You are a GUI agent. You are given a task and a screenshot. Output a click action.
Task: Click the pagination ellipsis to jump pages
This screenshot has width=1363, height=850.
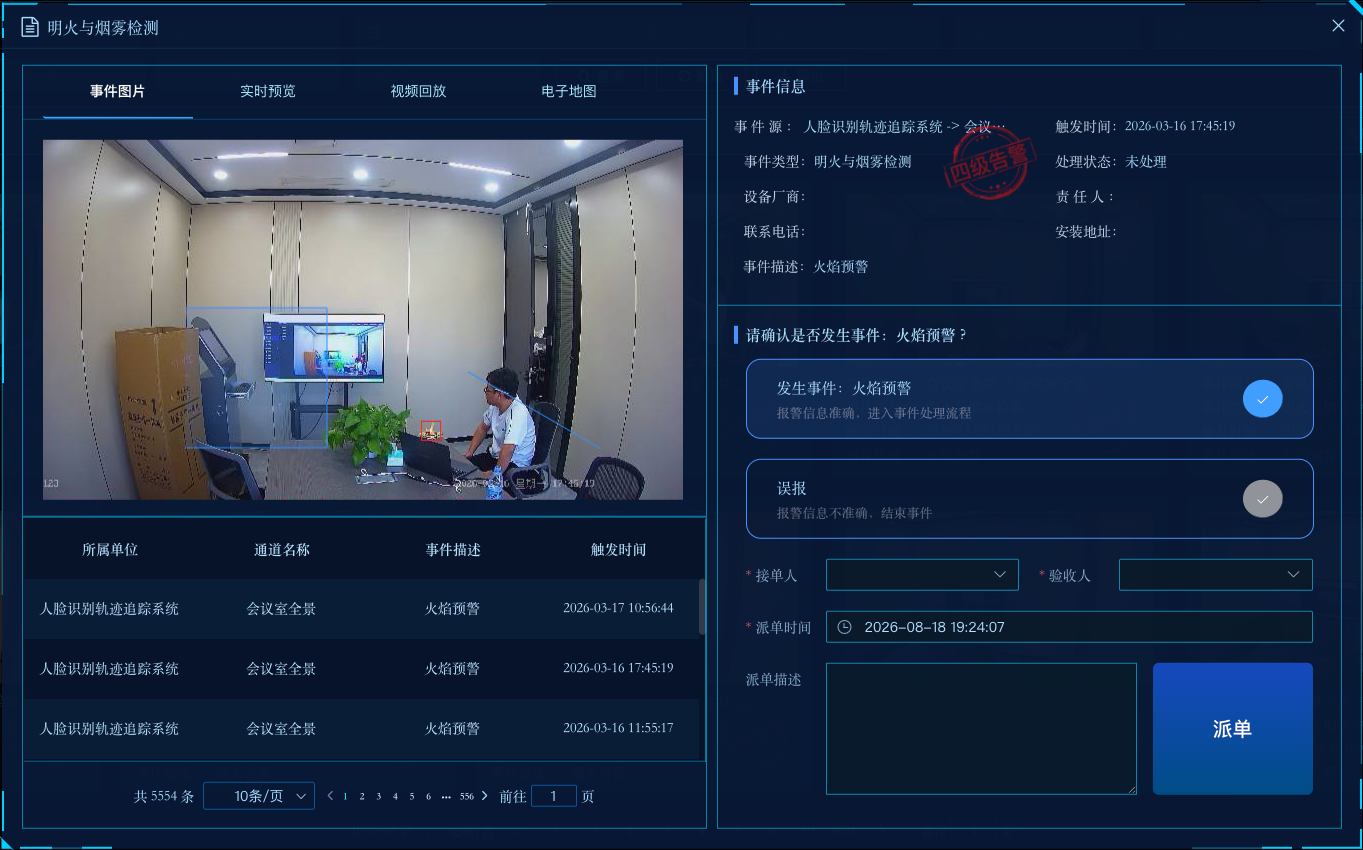[x=445, y=796]
